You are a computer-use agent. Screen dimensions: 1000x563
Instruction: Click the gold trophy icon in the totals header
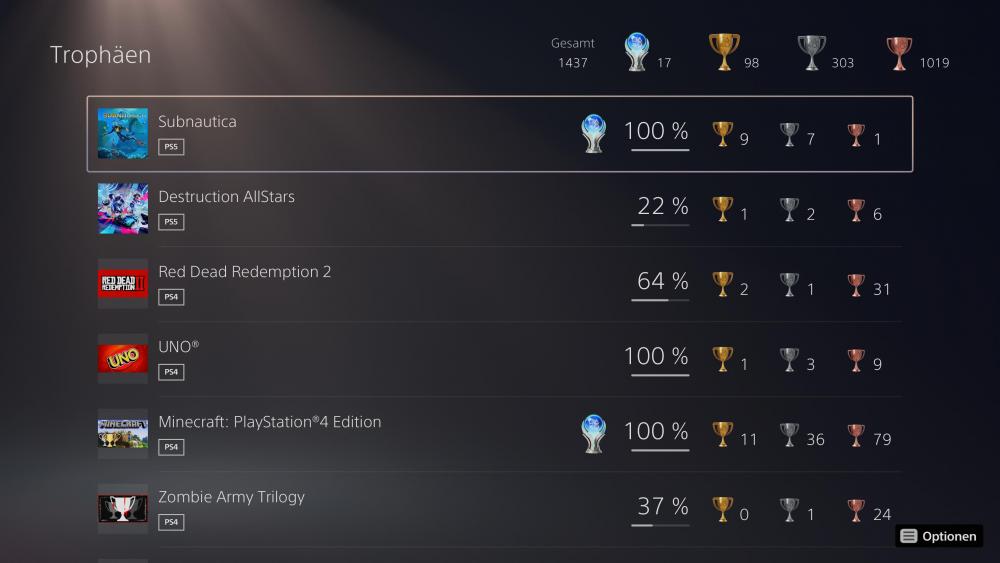(x=724, y=52)
